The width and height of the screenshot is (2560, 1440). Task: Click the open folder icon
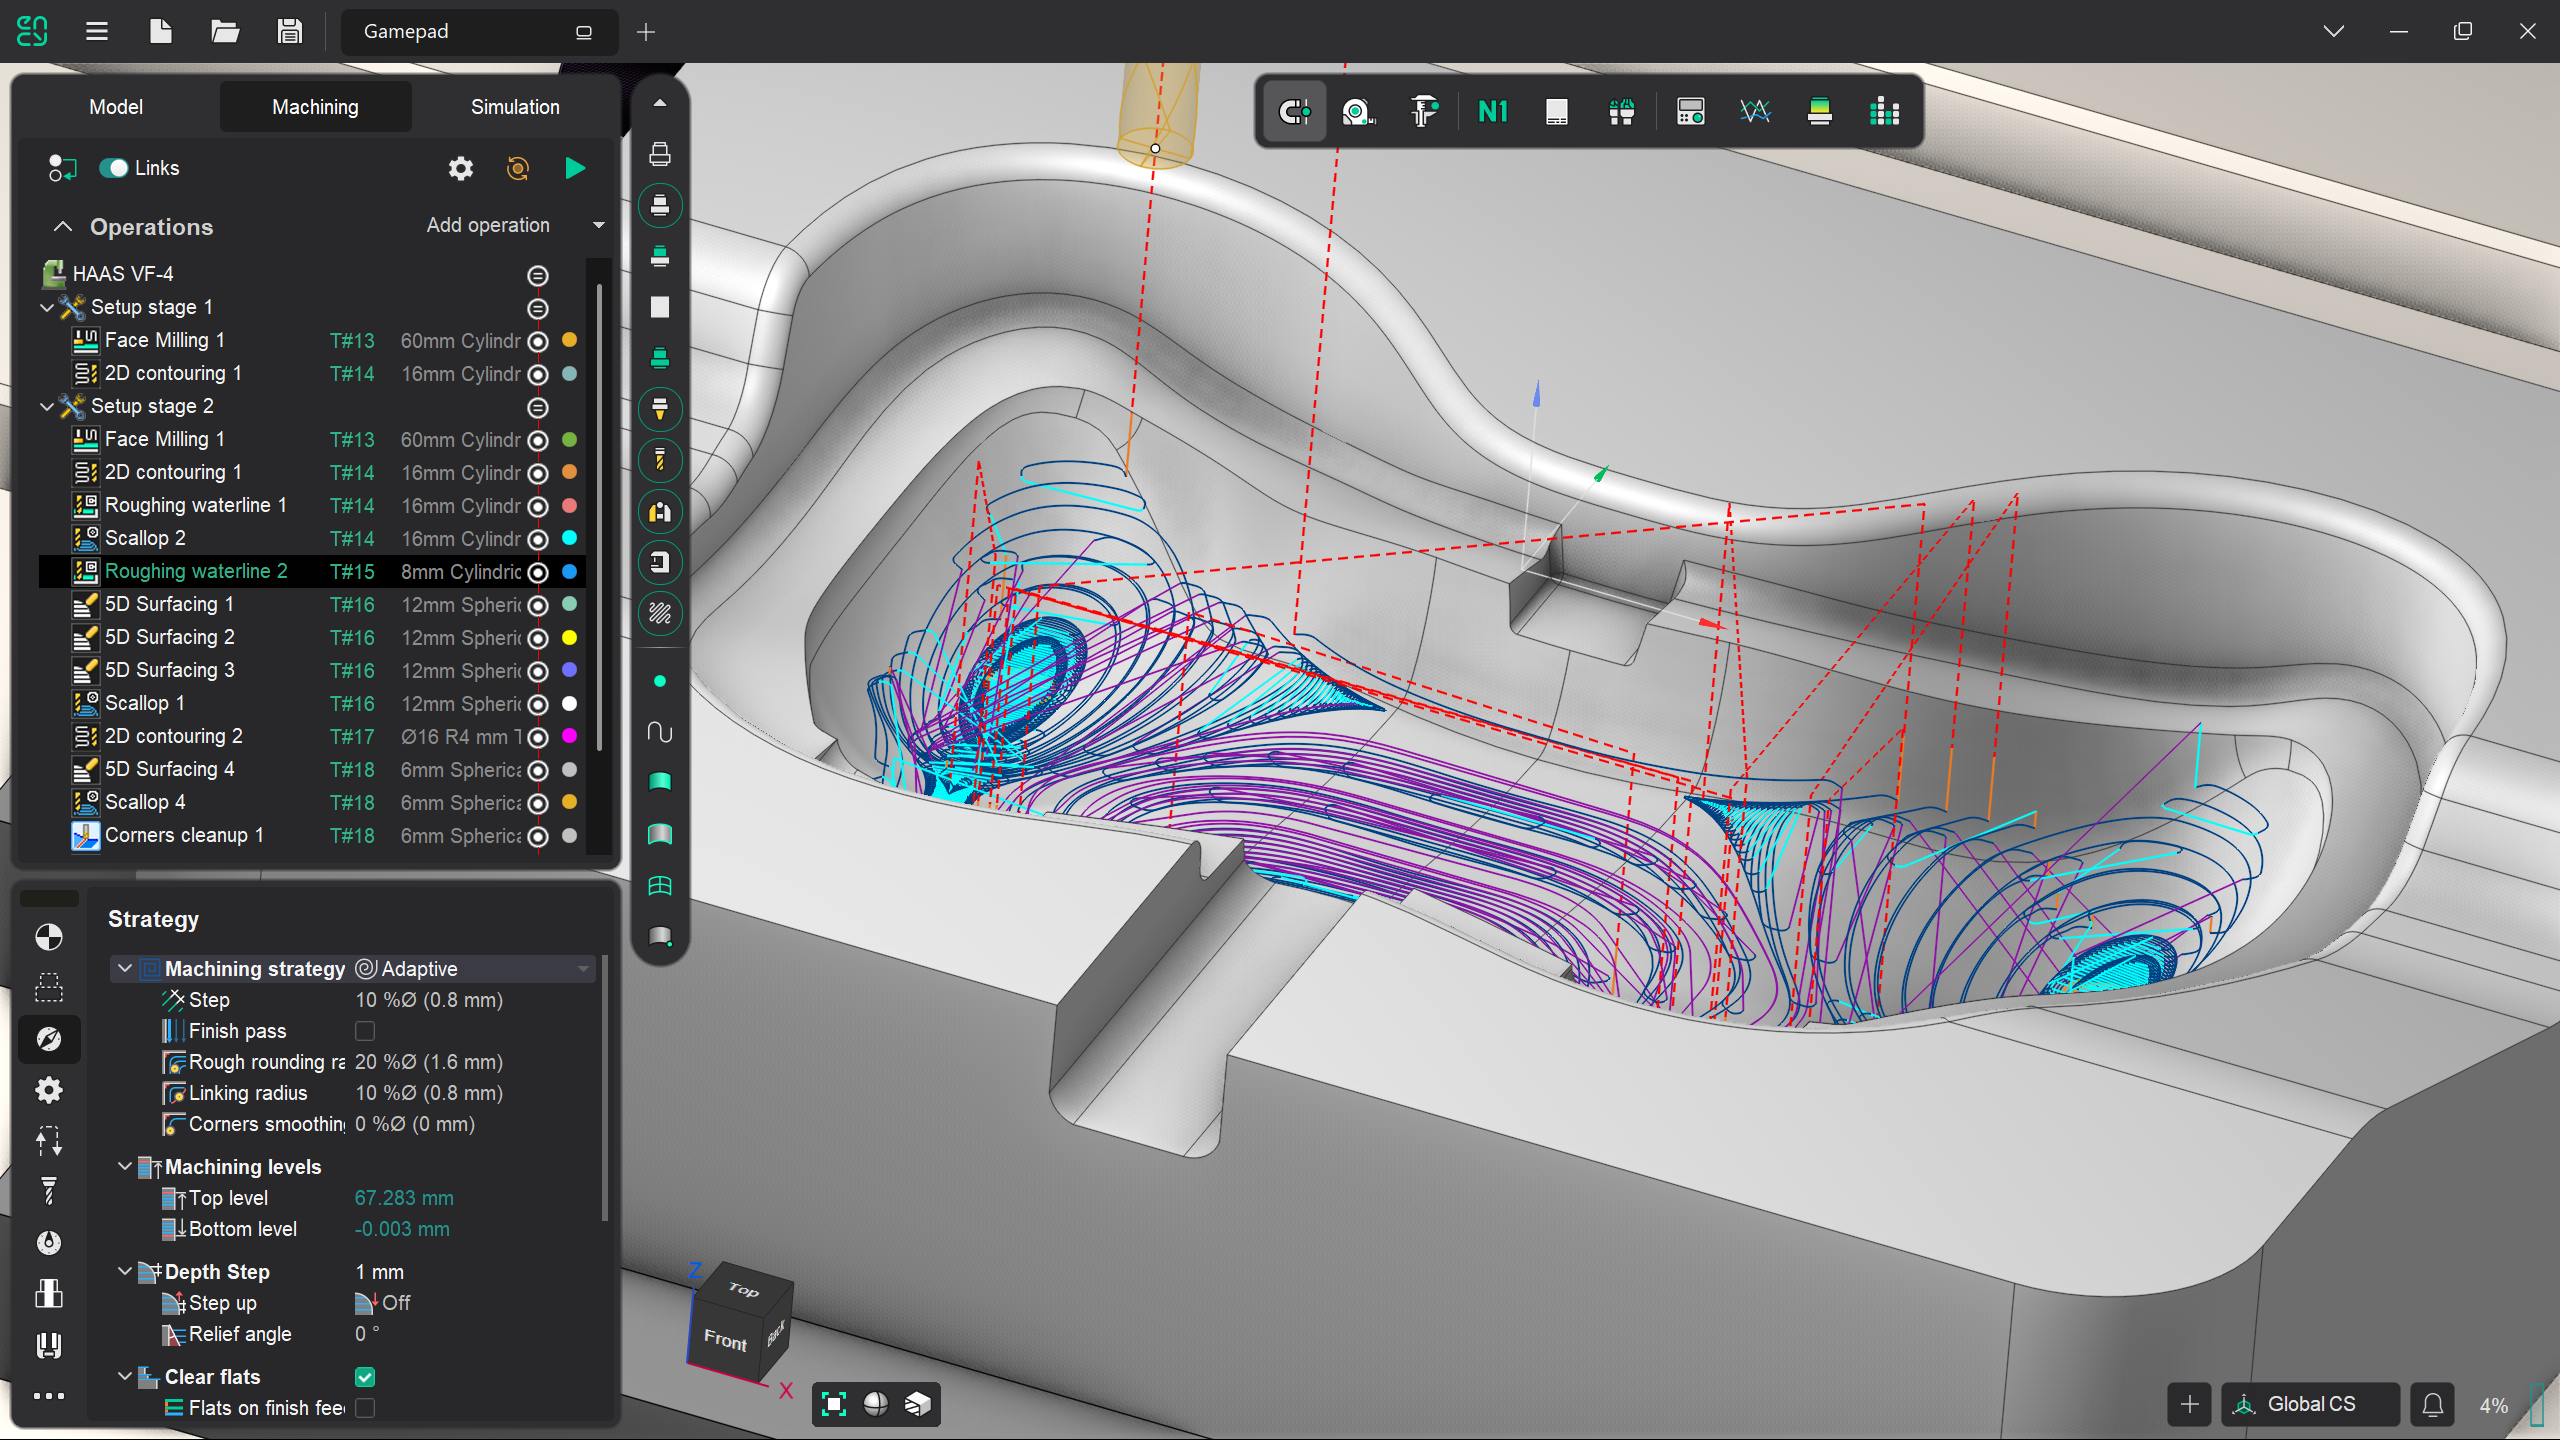225,32
